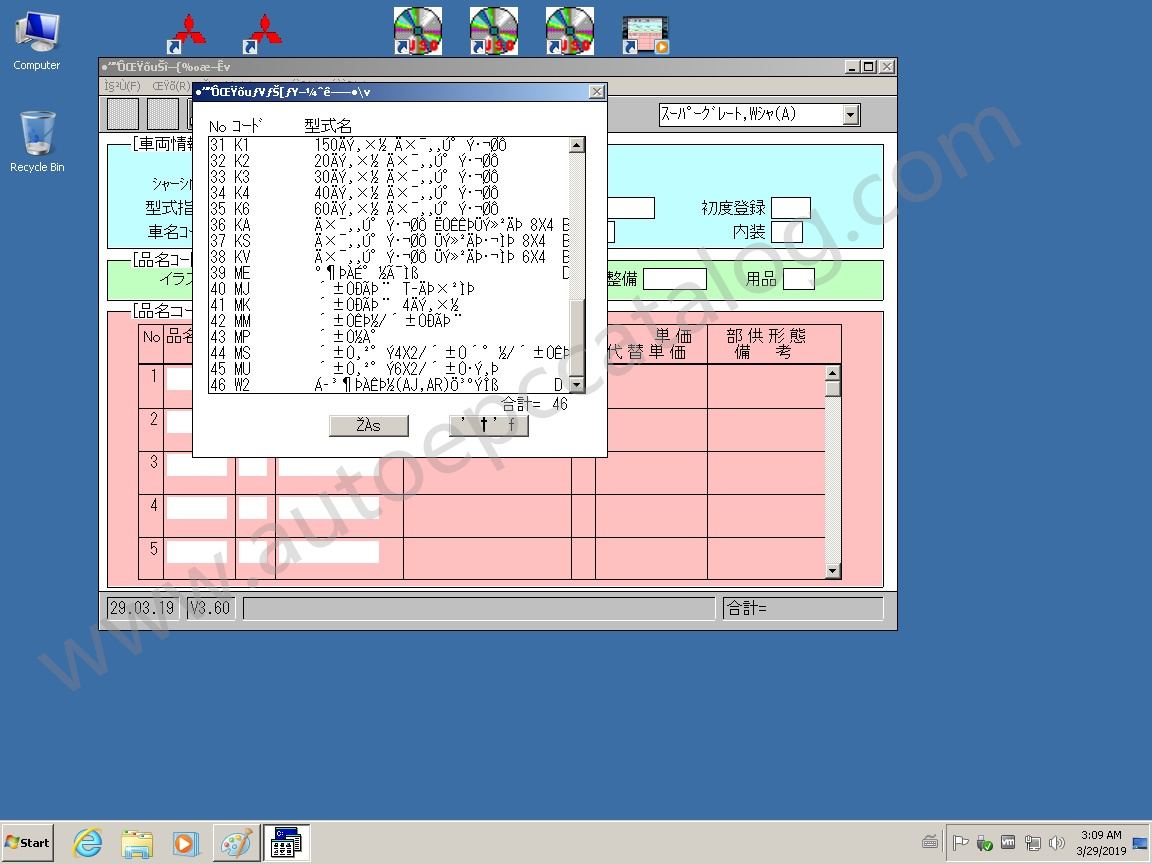Image resolution: width=1152 pixels, height=864 pixels.
Task: Select row 45 MU in the model list
Action: 389,369
